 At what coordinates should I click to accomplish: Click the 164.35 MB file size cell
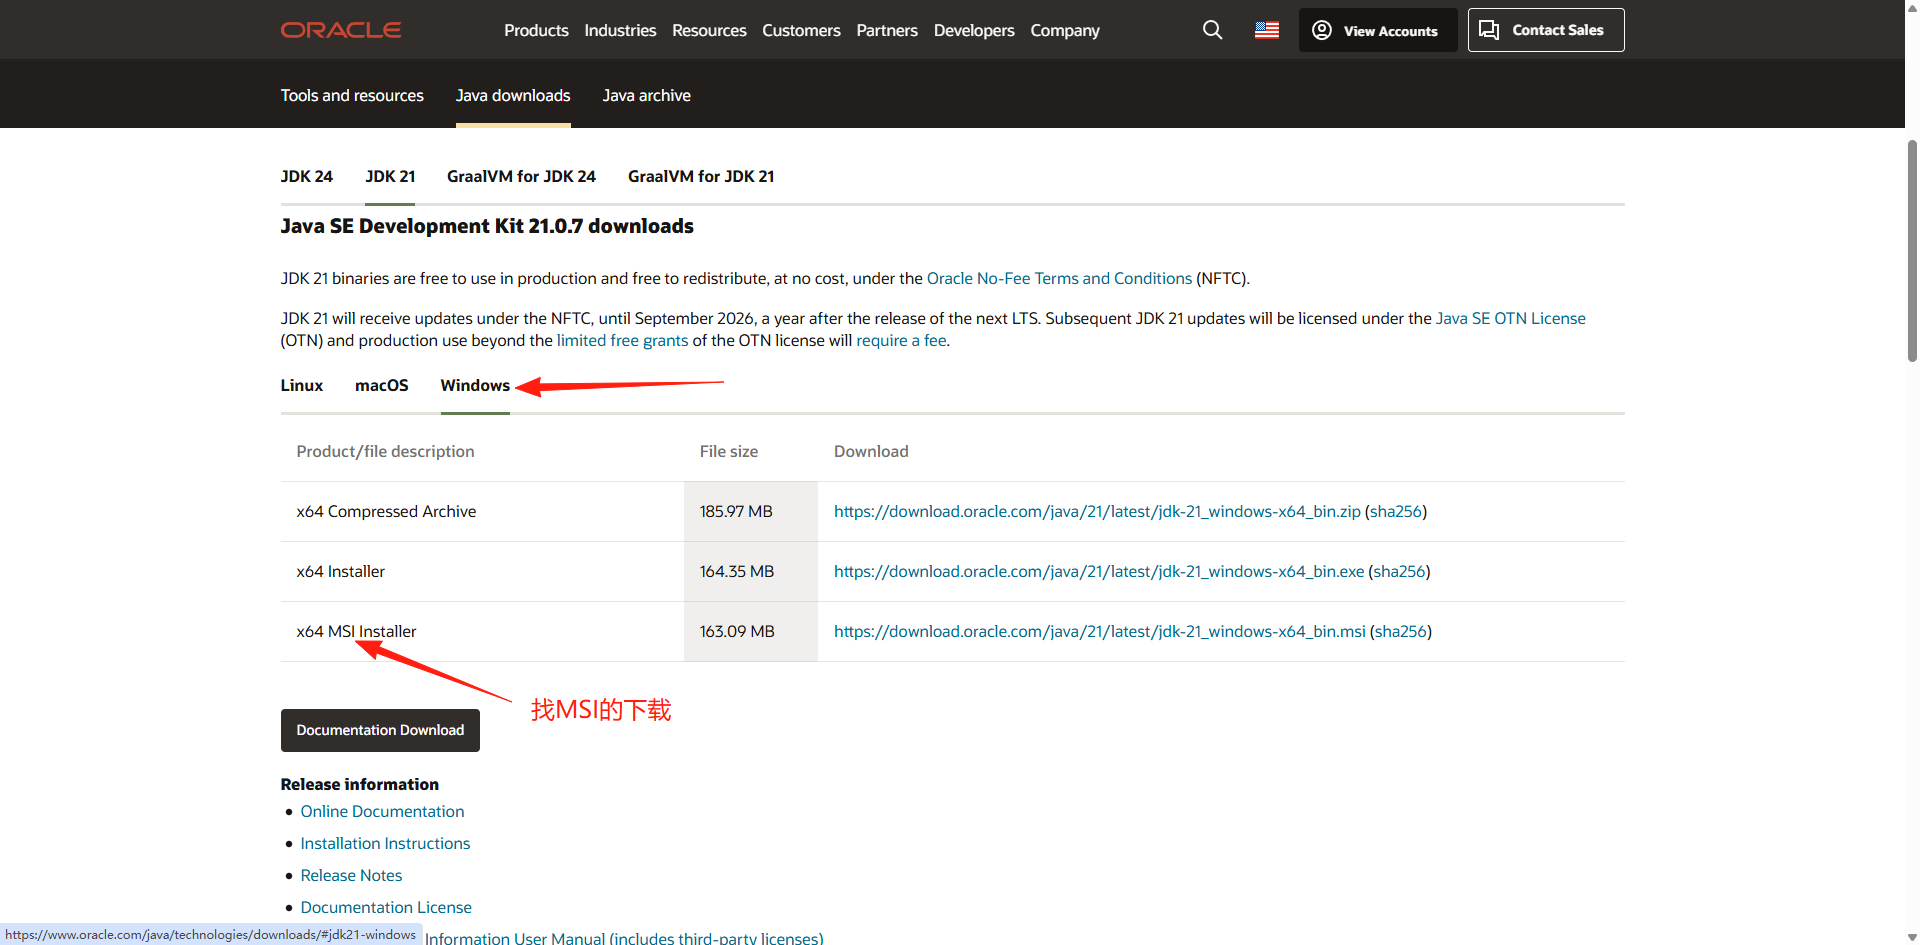(751, 571)
